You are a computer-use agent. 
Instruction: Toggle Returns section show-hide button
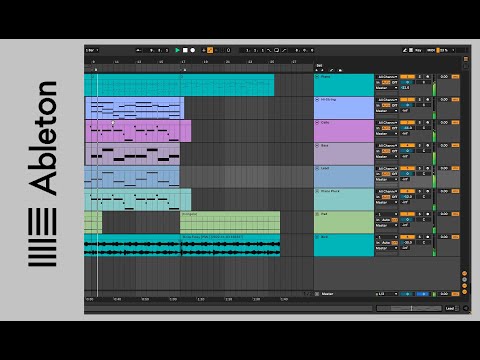tap(465, 280)
